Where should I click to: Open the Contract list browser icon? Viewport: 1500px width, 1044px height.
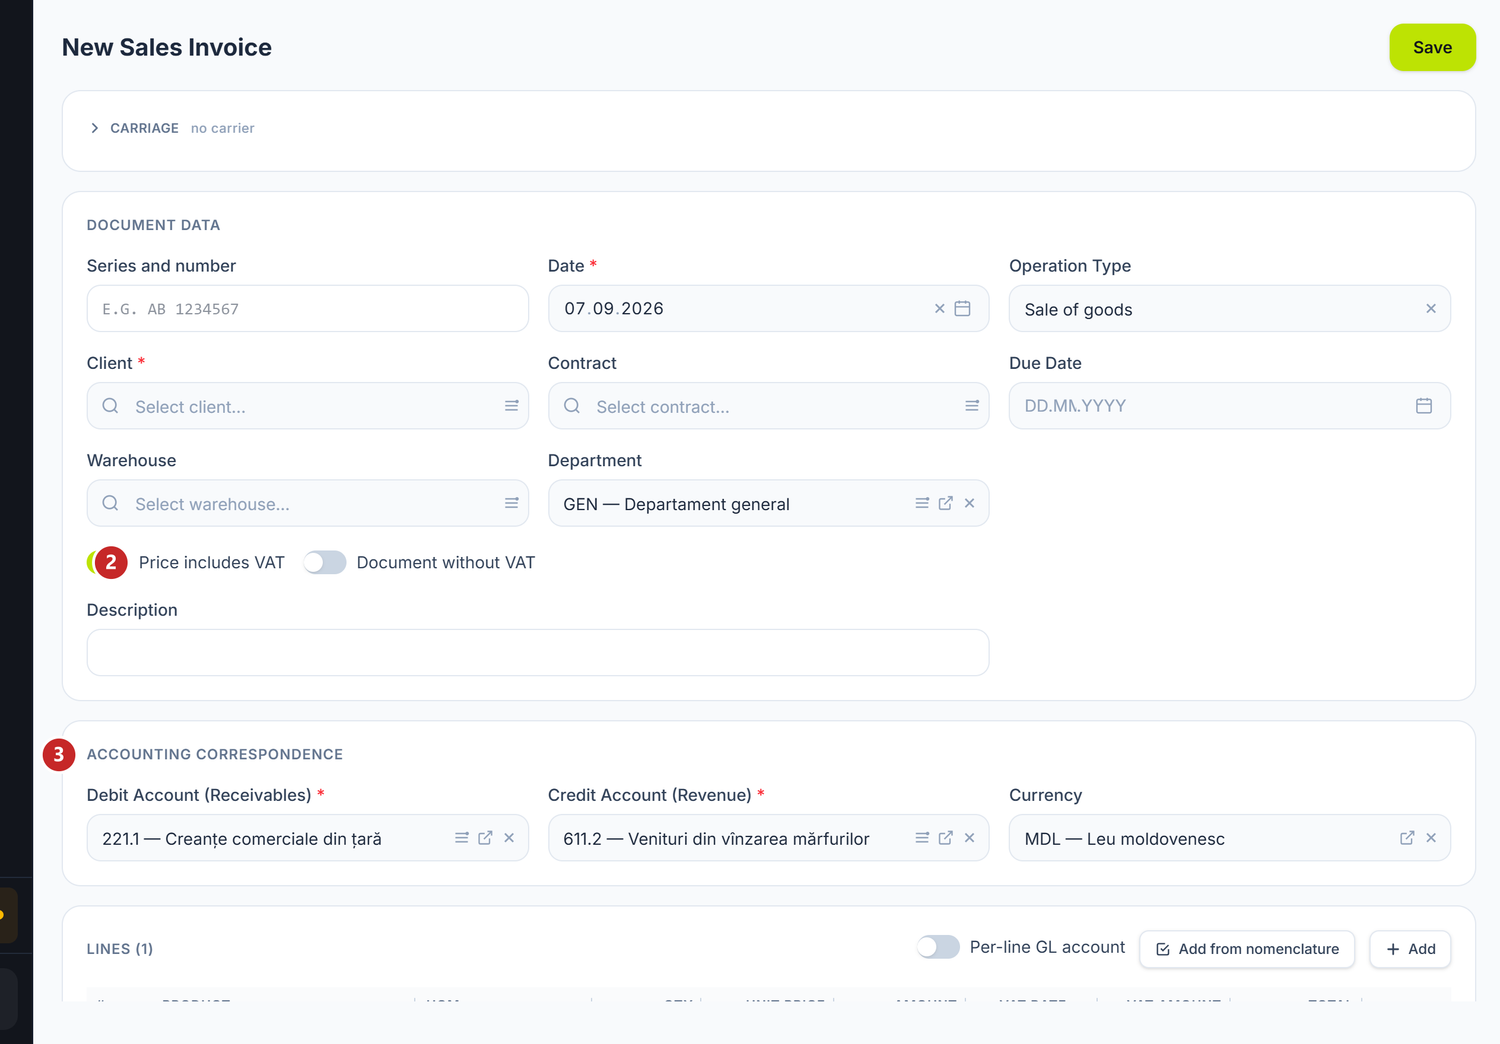[x=972, y=406]
